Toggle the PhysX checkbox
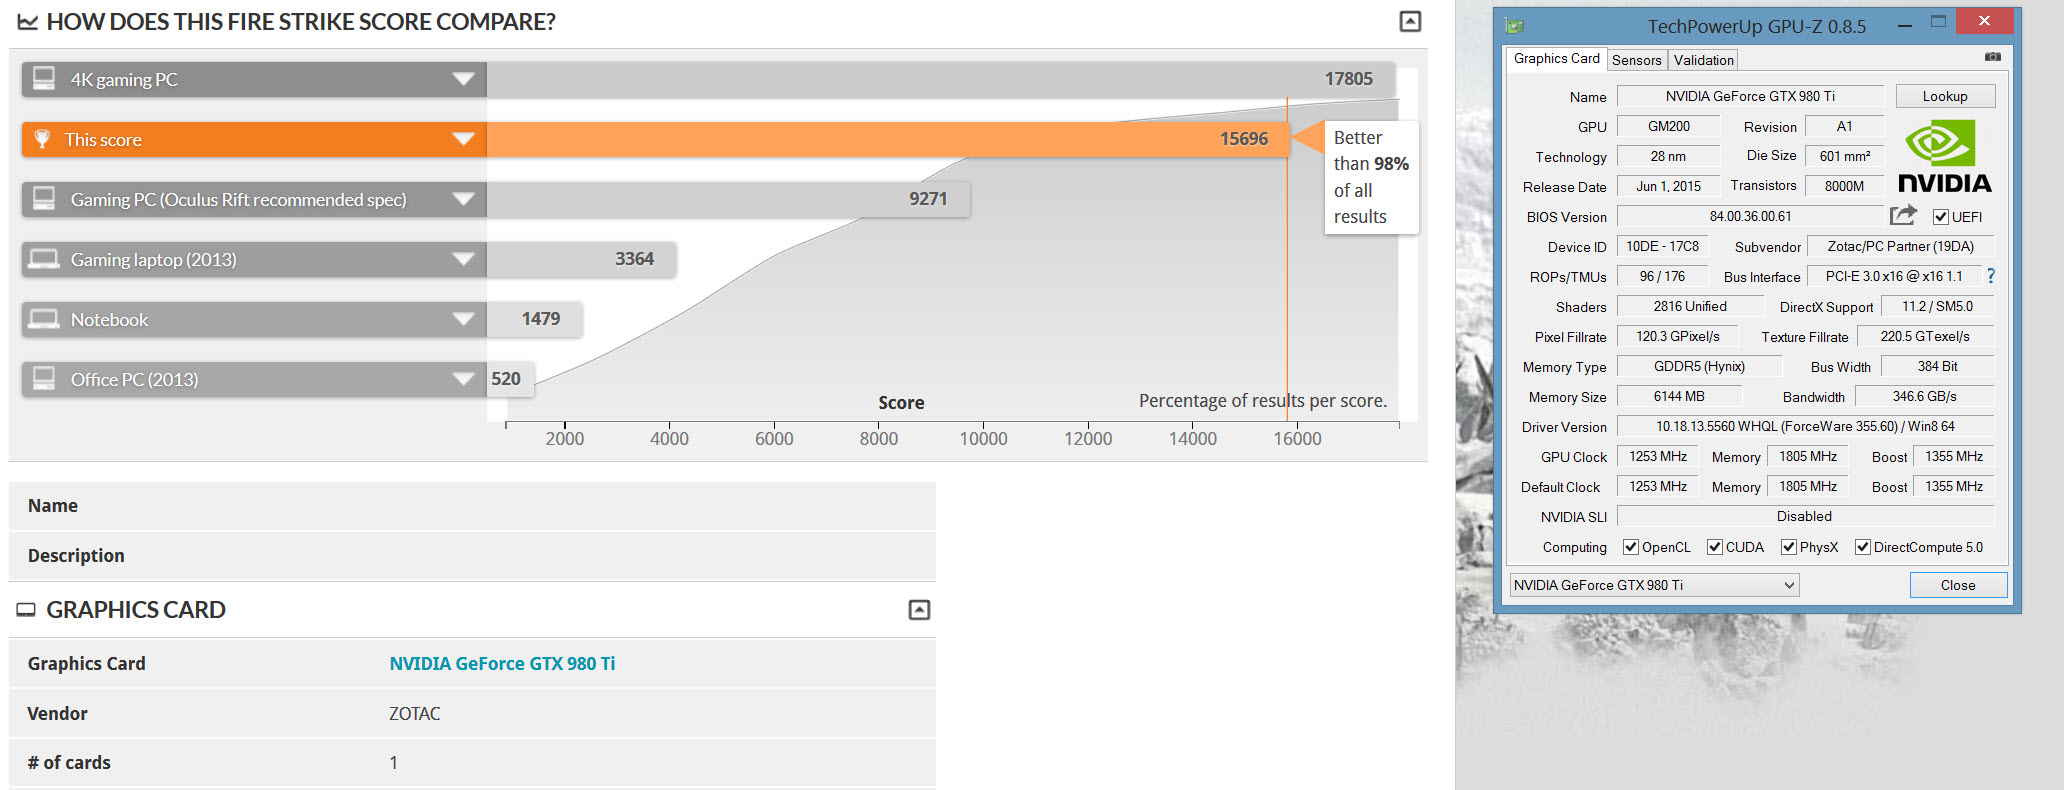This screenshot has width=2064, height=790. pyautogui.click(x=1789, y=547)
